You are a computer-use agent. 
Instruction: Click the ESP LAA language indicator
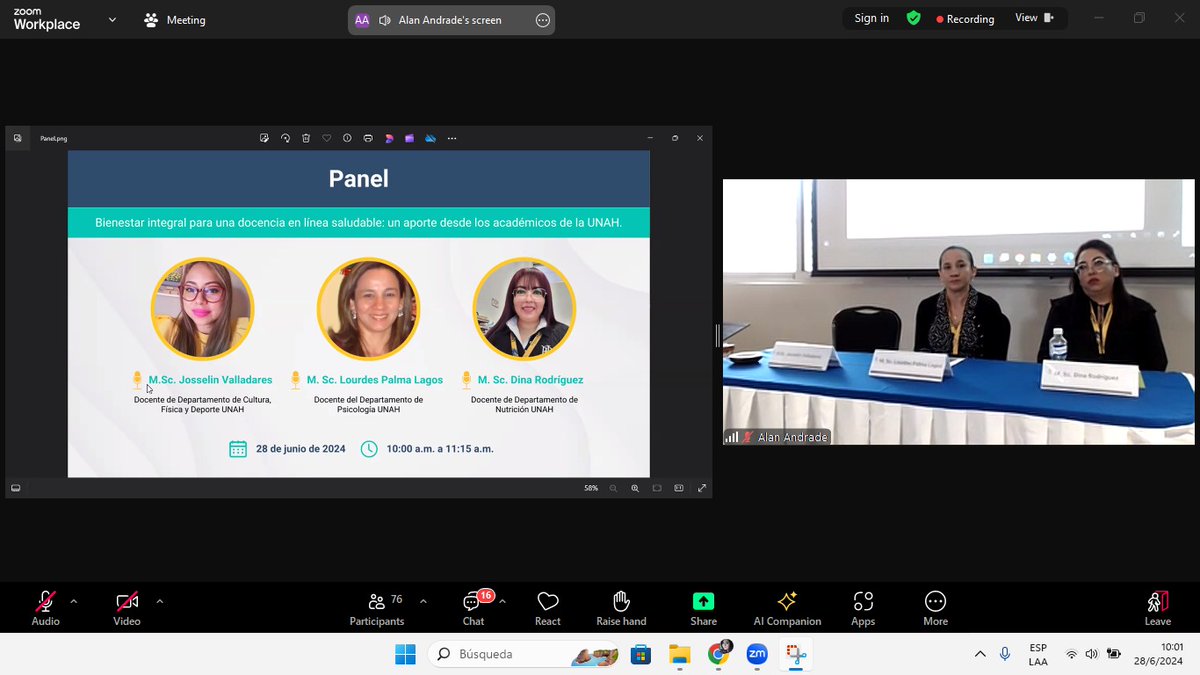pyautogui.click(x=1038, y=654)
